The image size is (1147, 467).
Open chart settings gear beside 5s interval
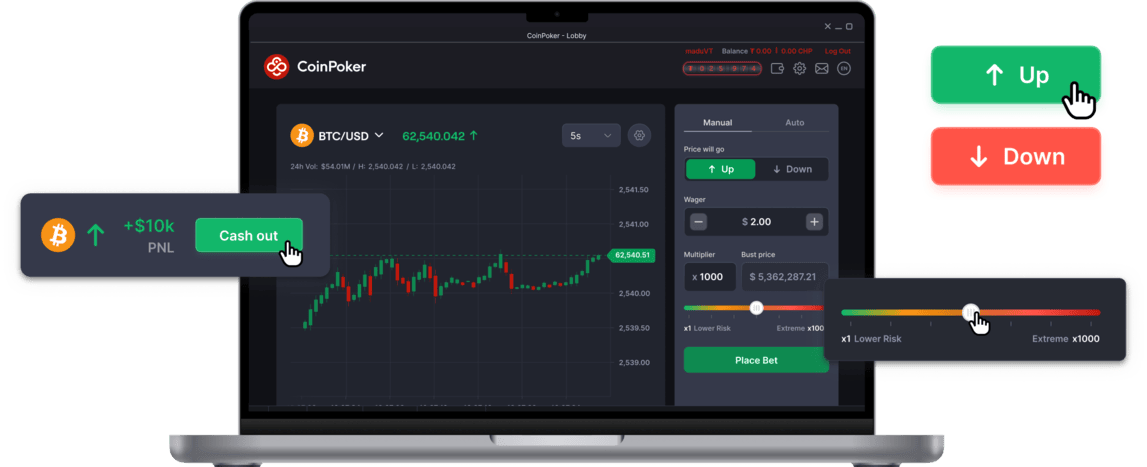[640, 135]
